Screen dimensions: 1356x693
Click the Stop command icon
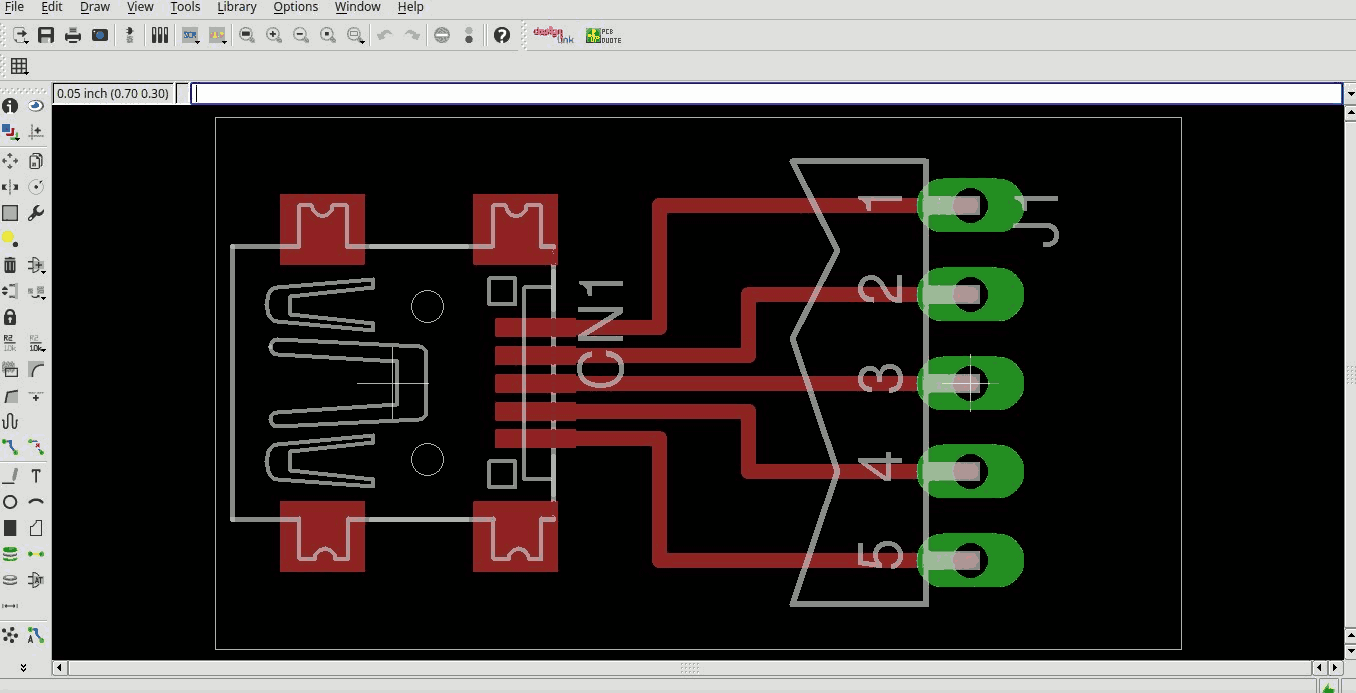click(443, 35)
